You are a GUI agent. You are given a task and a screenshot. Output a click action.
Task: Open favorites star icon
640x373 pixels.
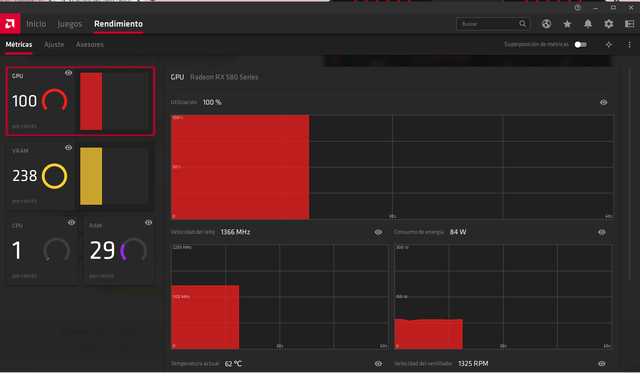[567, 24]
